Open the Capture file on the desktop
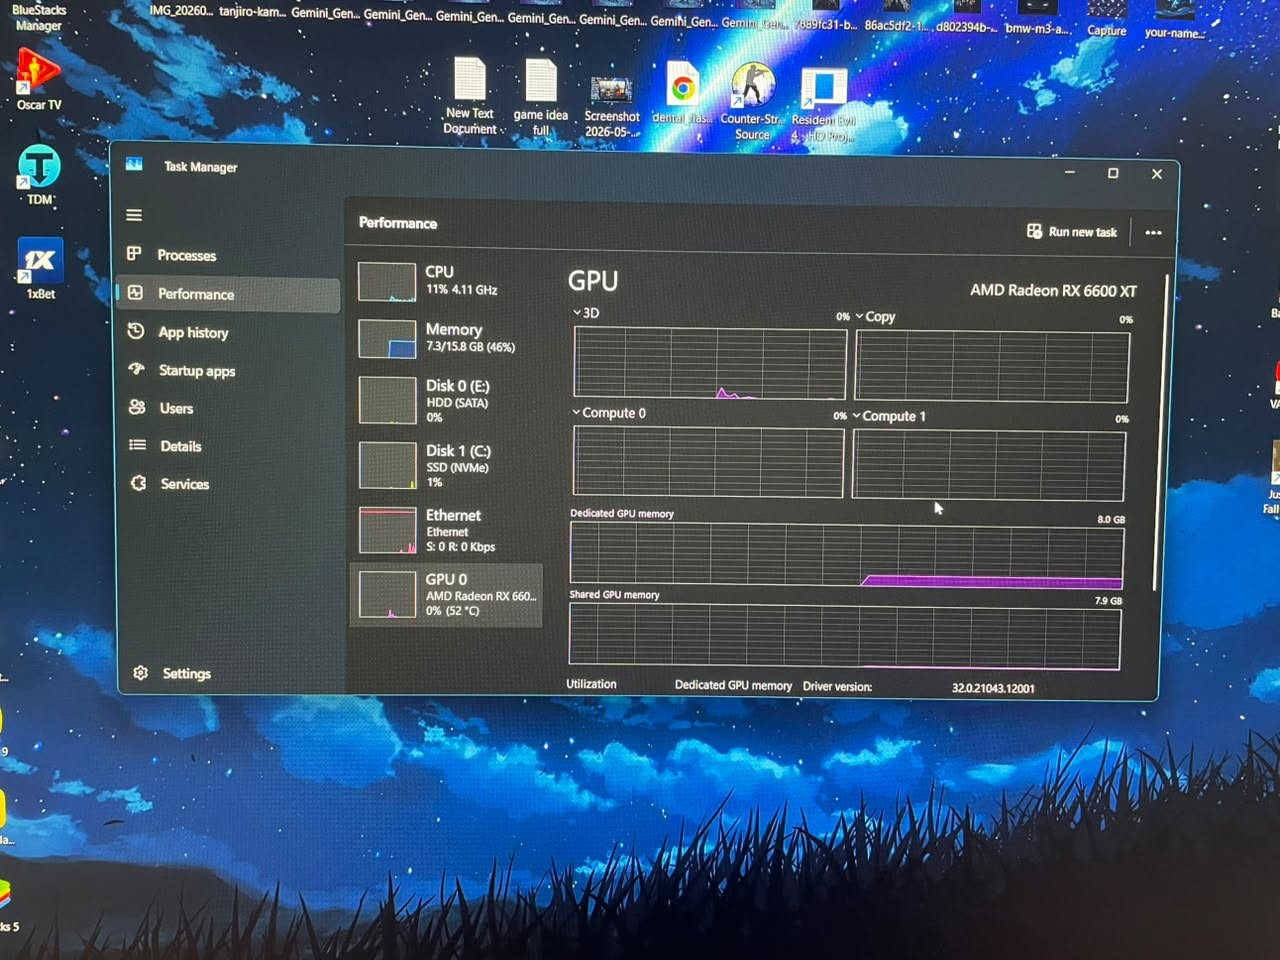Image resolution: width=1280 pixels, height=960 pixels. [x=1107, y=19]
